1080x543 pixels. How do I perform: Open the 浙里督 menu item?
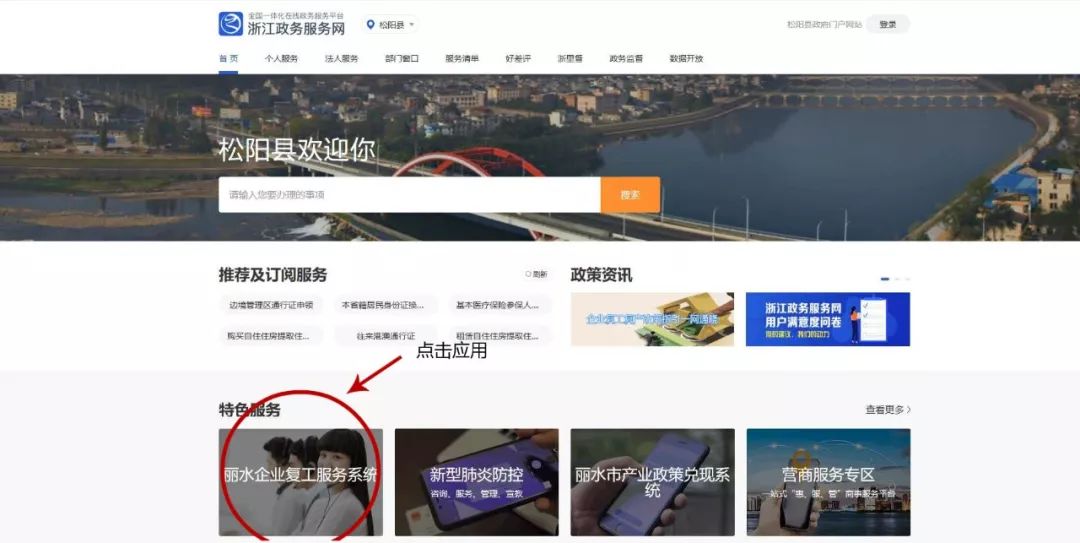click(570, 59)
